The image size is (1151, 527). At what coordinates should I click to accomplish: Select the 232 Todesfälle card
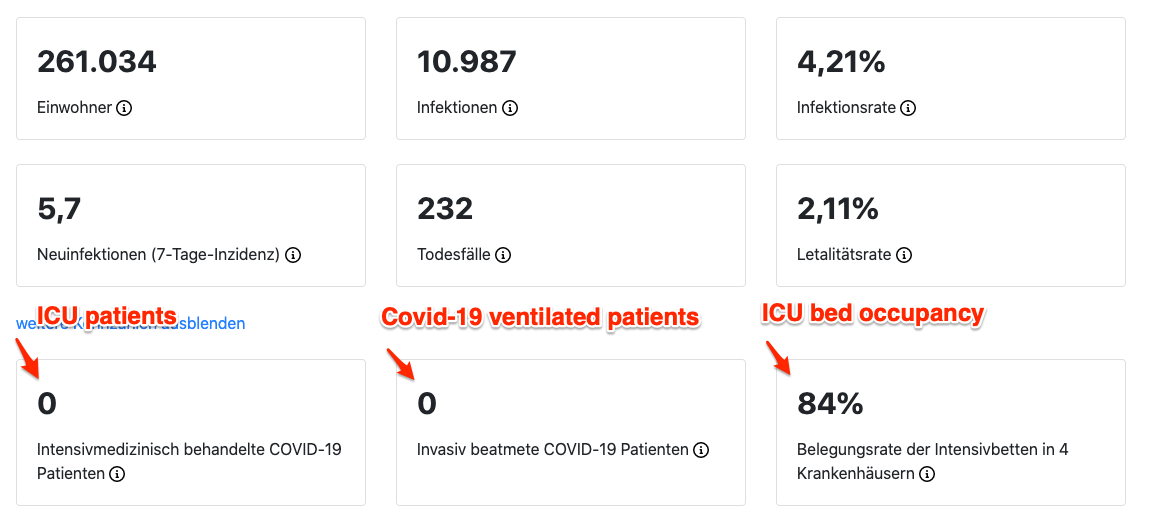coord(570,225)
